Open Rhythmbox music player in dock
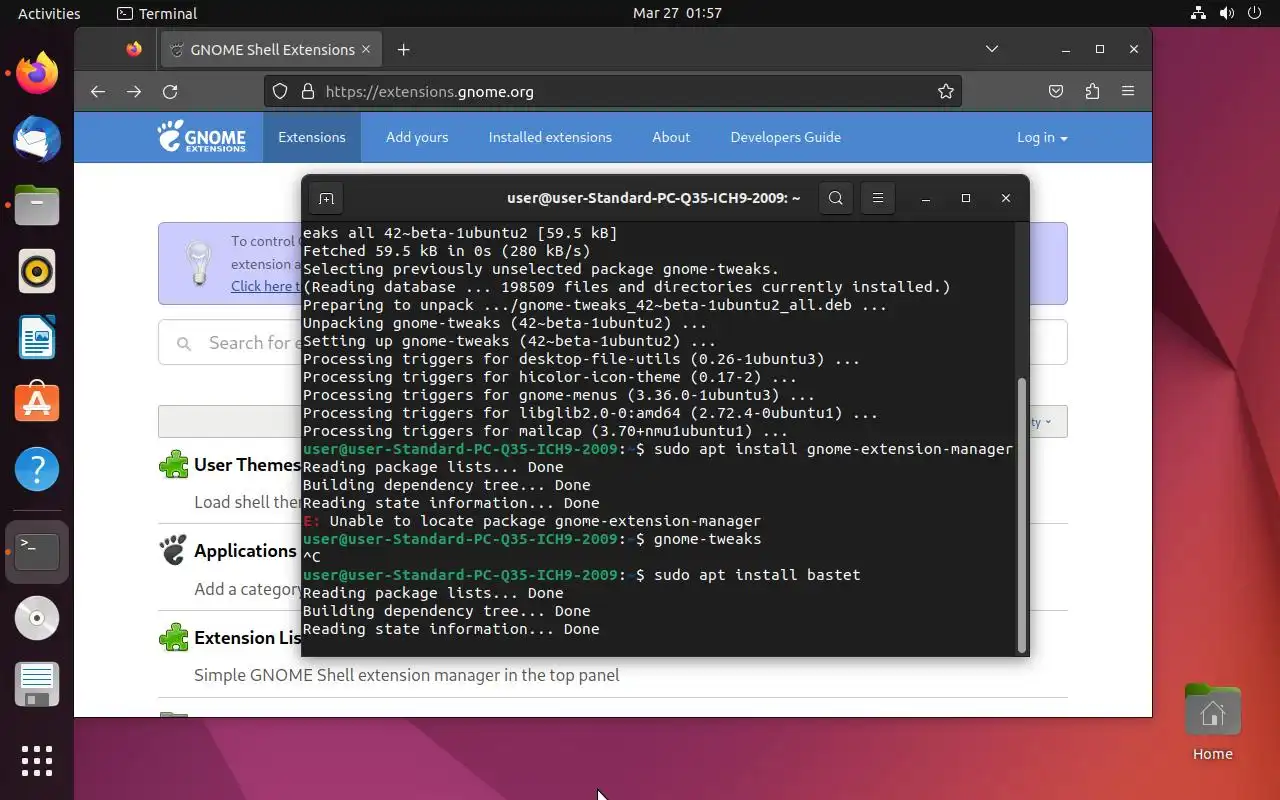Viewport: 1280px width, 800px height. 37,271
